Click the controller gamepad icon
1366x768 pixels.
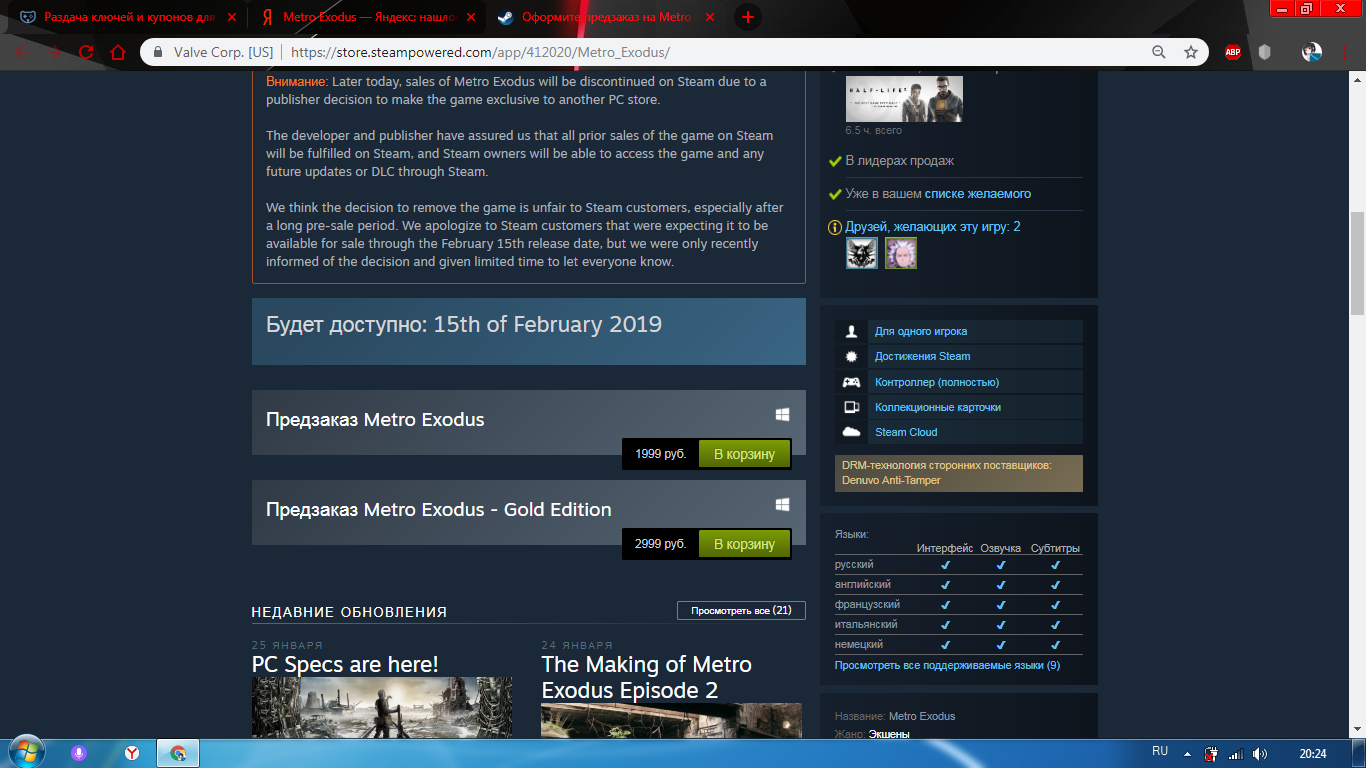coord(851,382)
